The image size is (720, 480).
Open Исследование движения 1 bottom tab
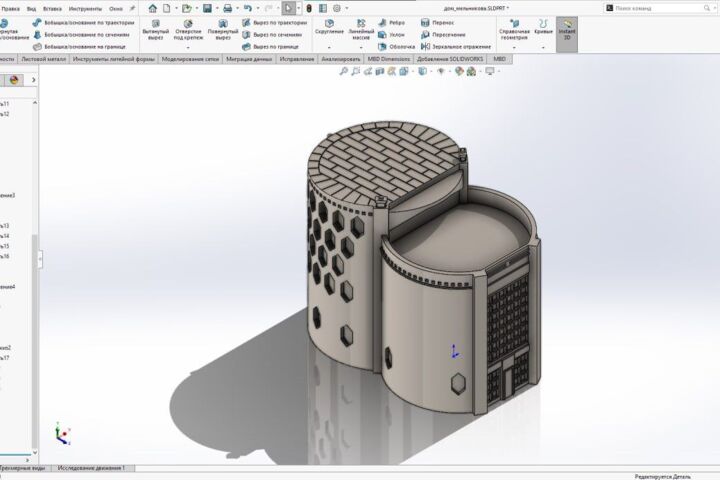coord(91,468)
